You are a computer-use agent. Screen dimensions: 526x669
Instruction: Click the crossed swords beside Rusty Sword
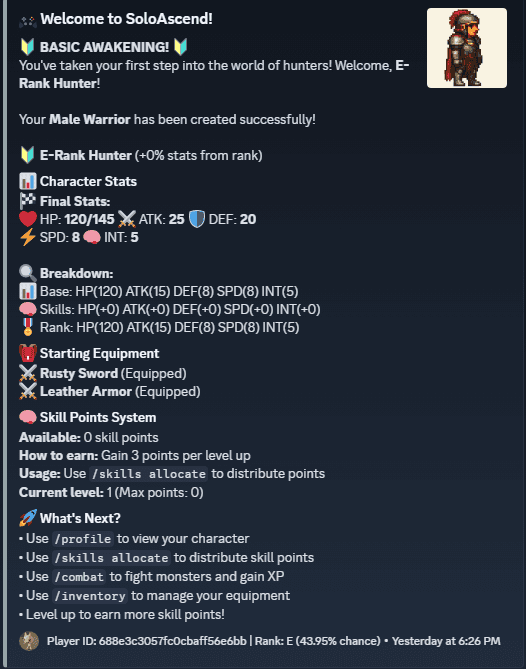pyautogui.click(x=28, y=373)
